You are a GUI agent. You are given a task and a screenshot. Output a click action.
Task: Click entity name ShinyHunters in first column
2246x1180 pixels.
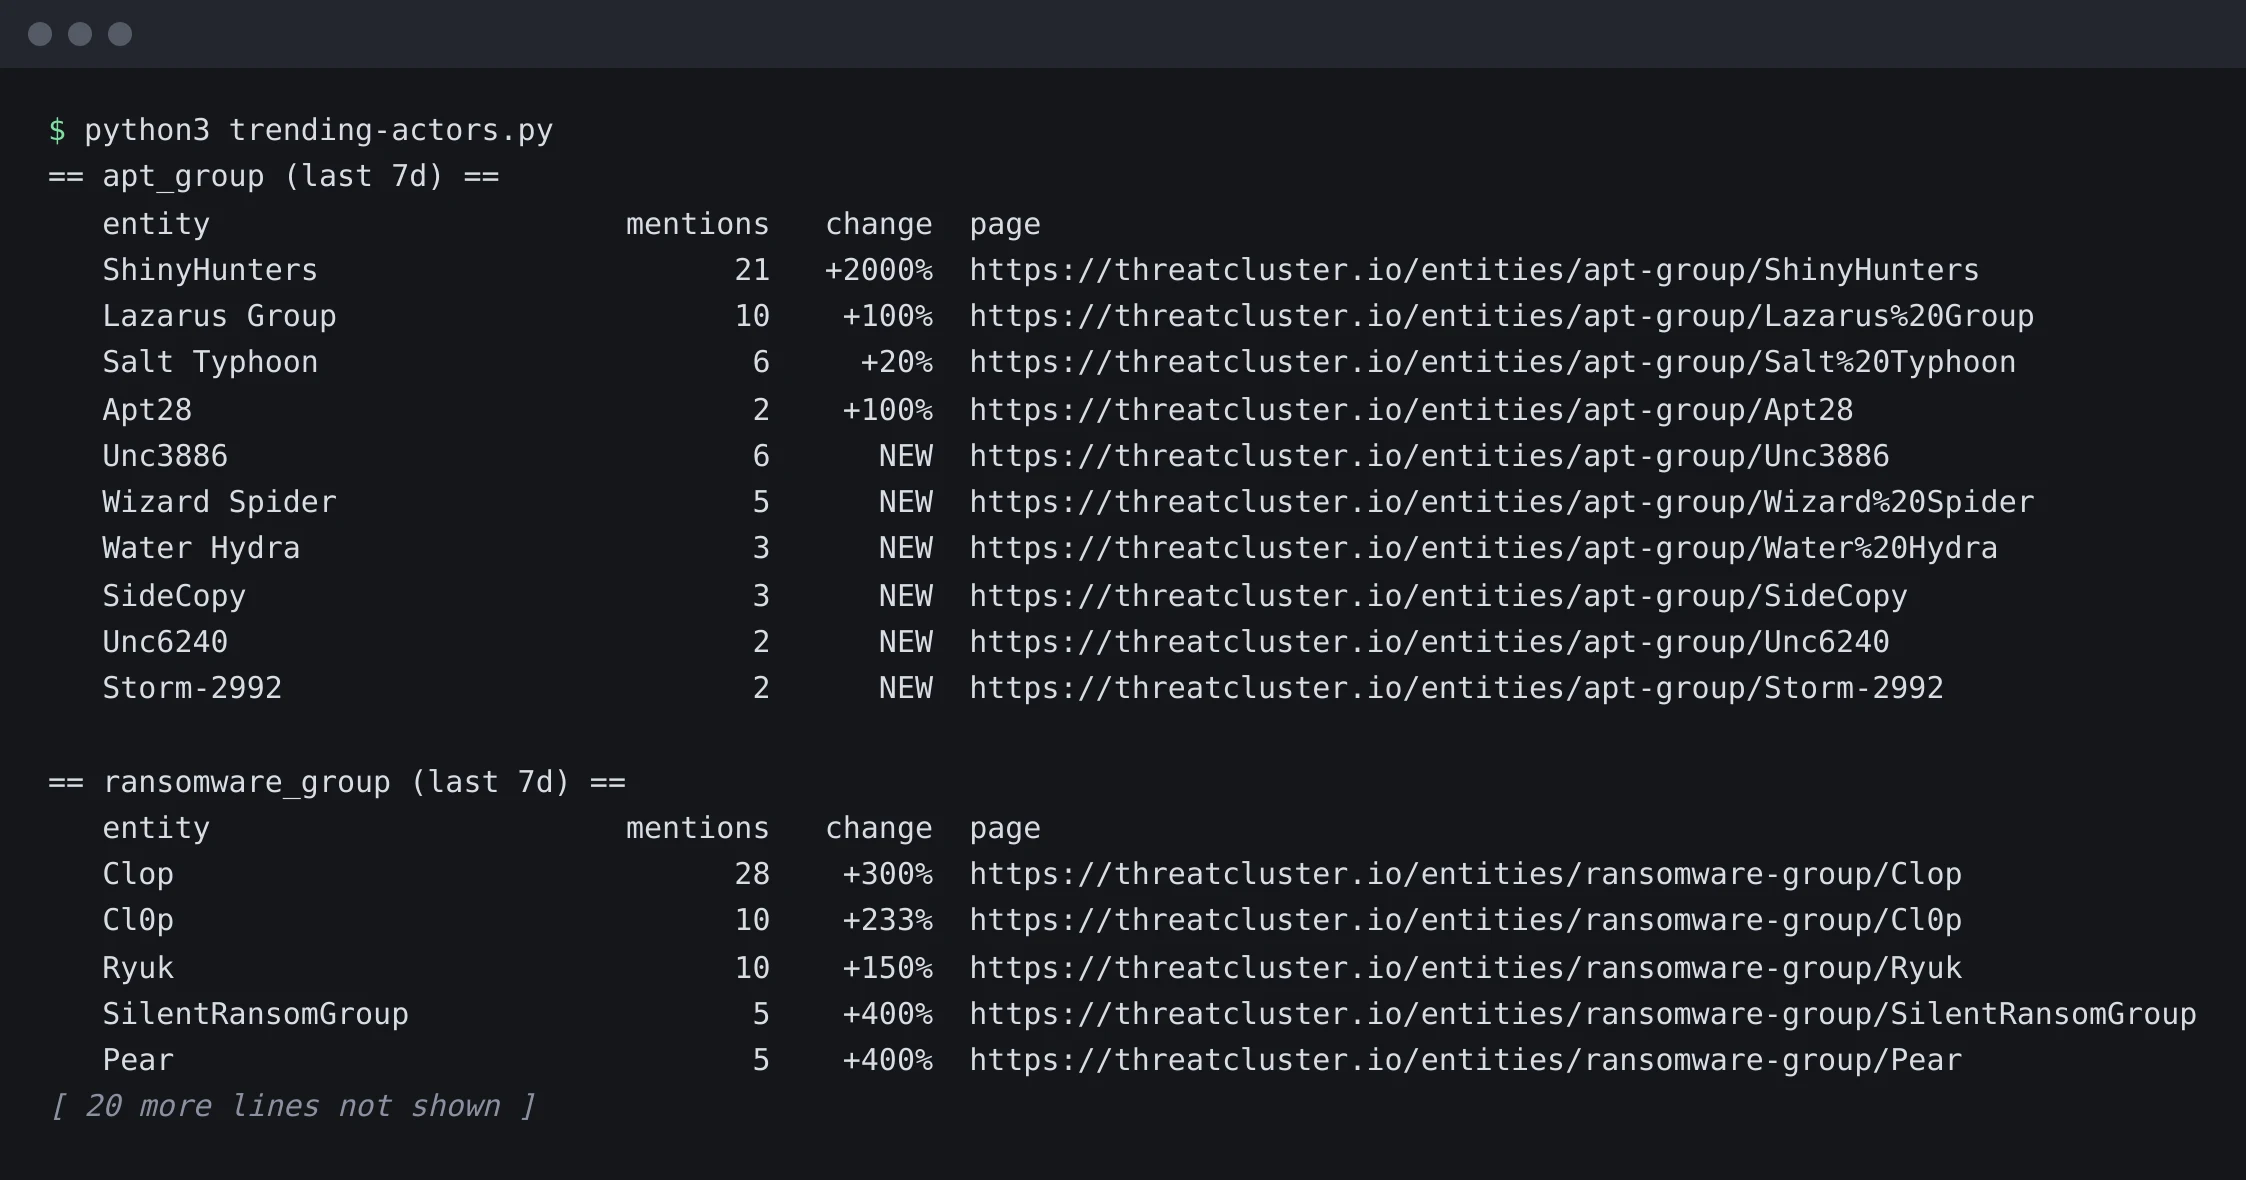tap(210, 270)
